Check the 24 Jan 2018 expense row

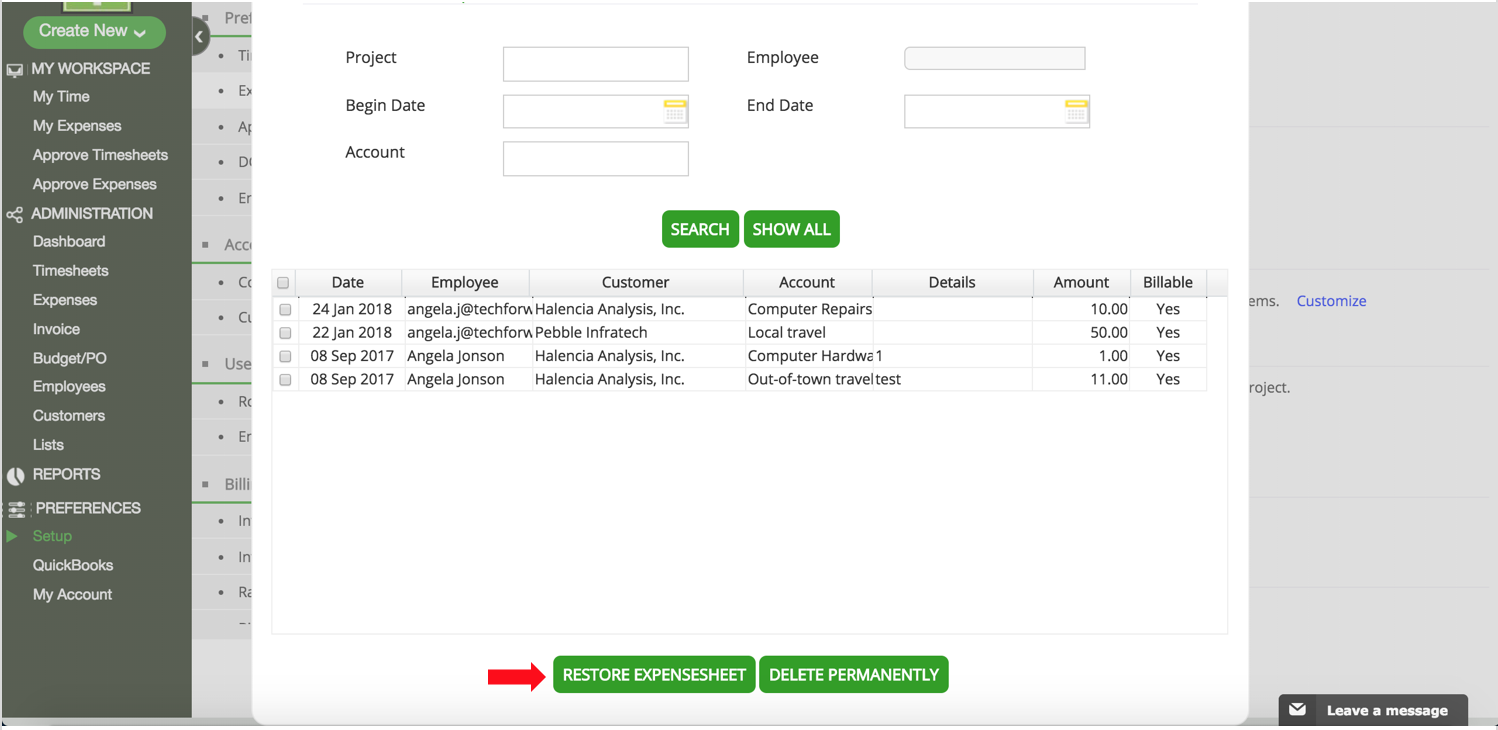[285, 310]
